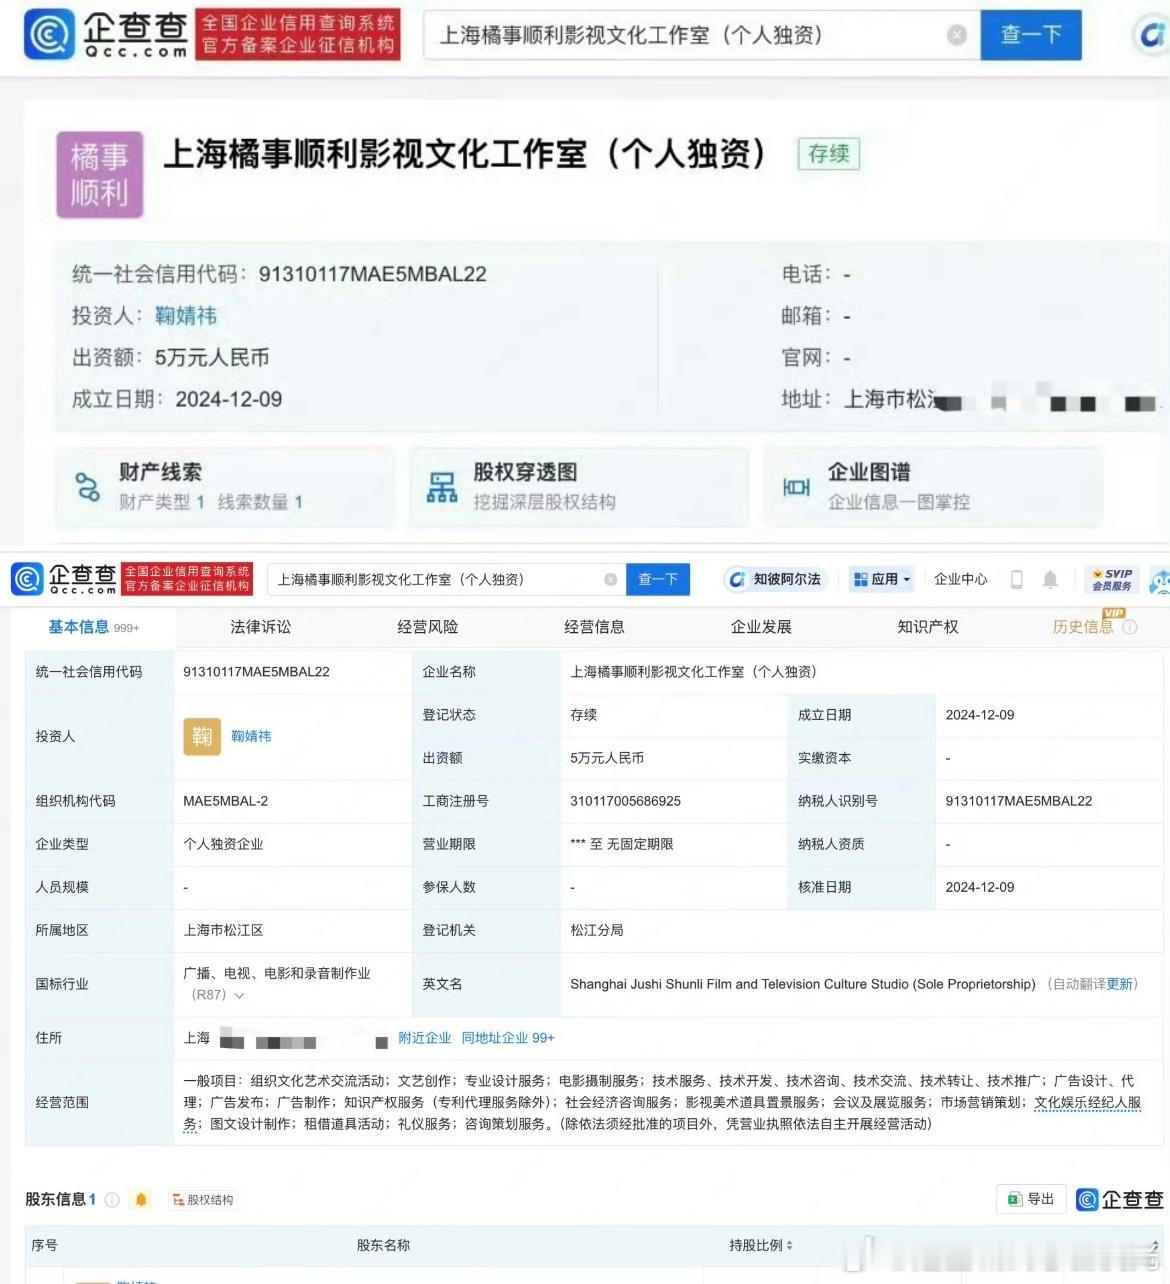Open the 企业中心 link
Viewport: 1170px width, 1284px height.
click(x=961, y=579)
